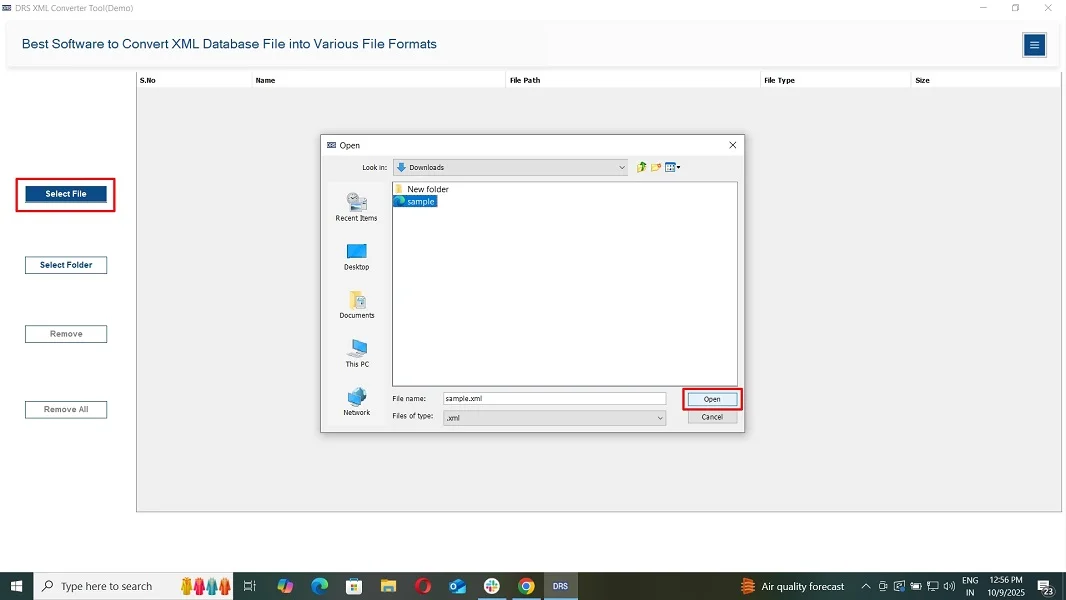Expand the view menu dropdown arrow
This screenshot has height=600, width=1066.
[x=679, y=168]
